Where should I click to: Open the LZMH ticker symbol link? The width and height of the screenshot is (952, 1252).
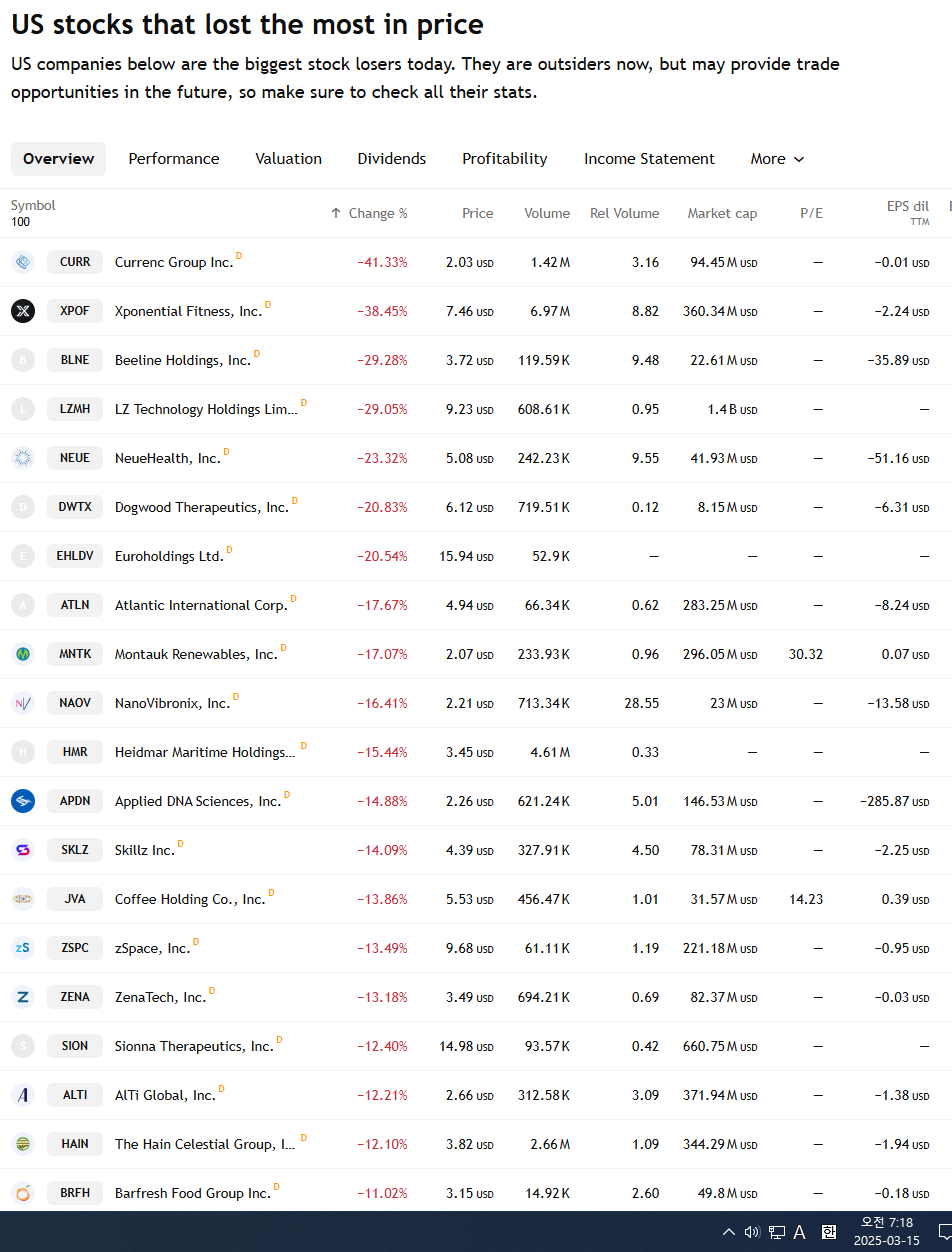[75, 409]
